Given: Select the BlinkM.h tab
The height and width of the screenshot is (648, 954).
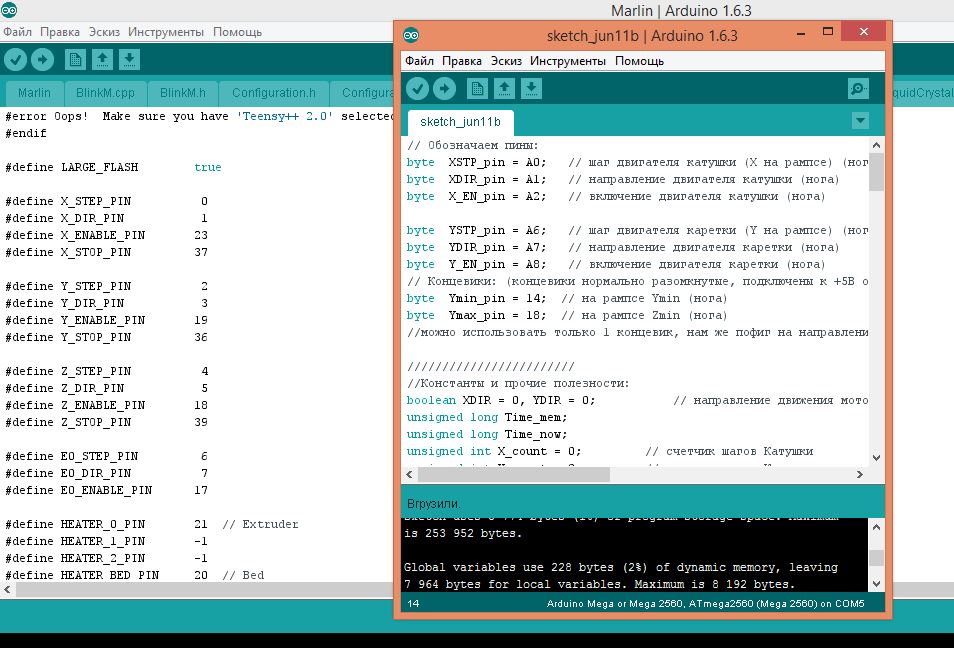Looking at the screenshot, I should click(x=183, y=93).
